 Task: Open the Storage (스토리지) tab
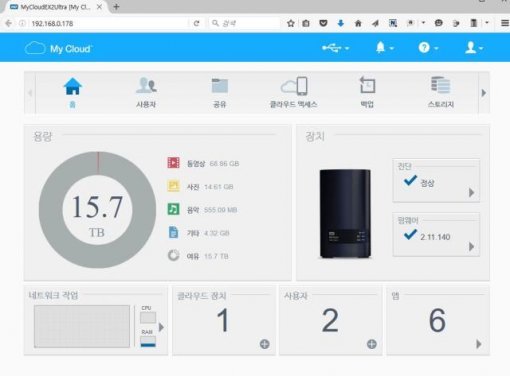tap(441, 92)
